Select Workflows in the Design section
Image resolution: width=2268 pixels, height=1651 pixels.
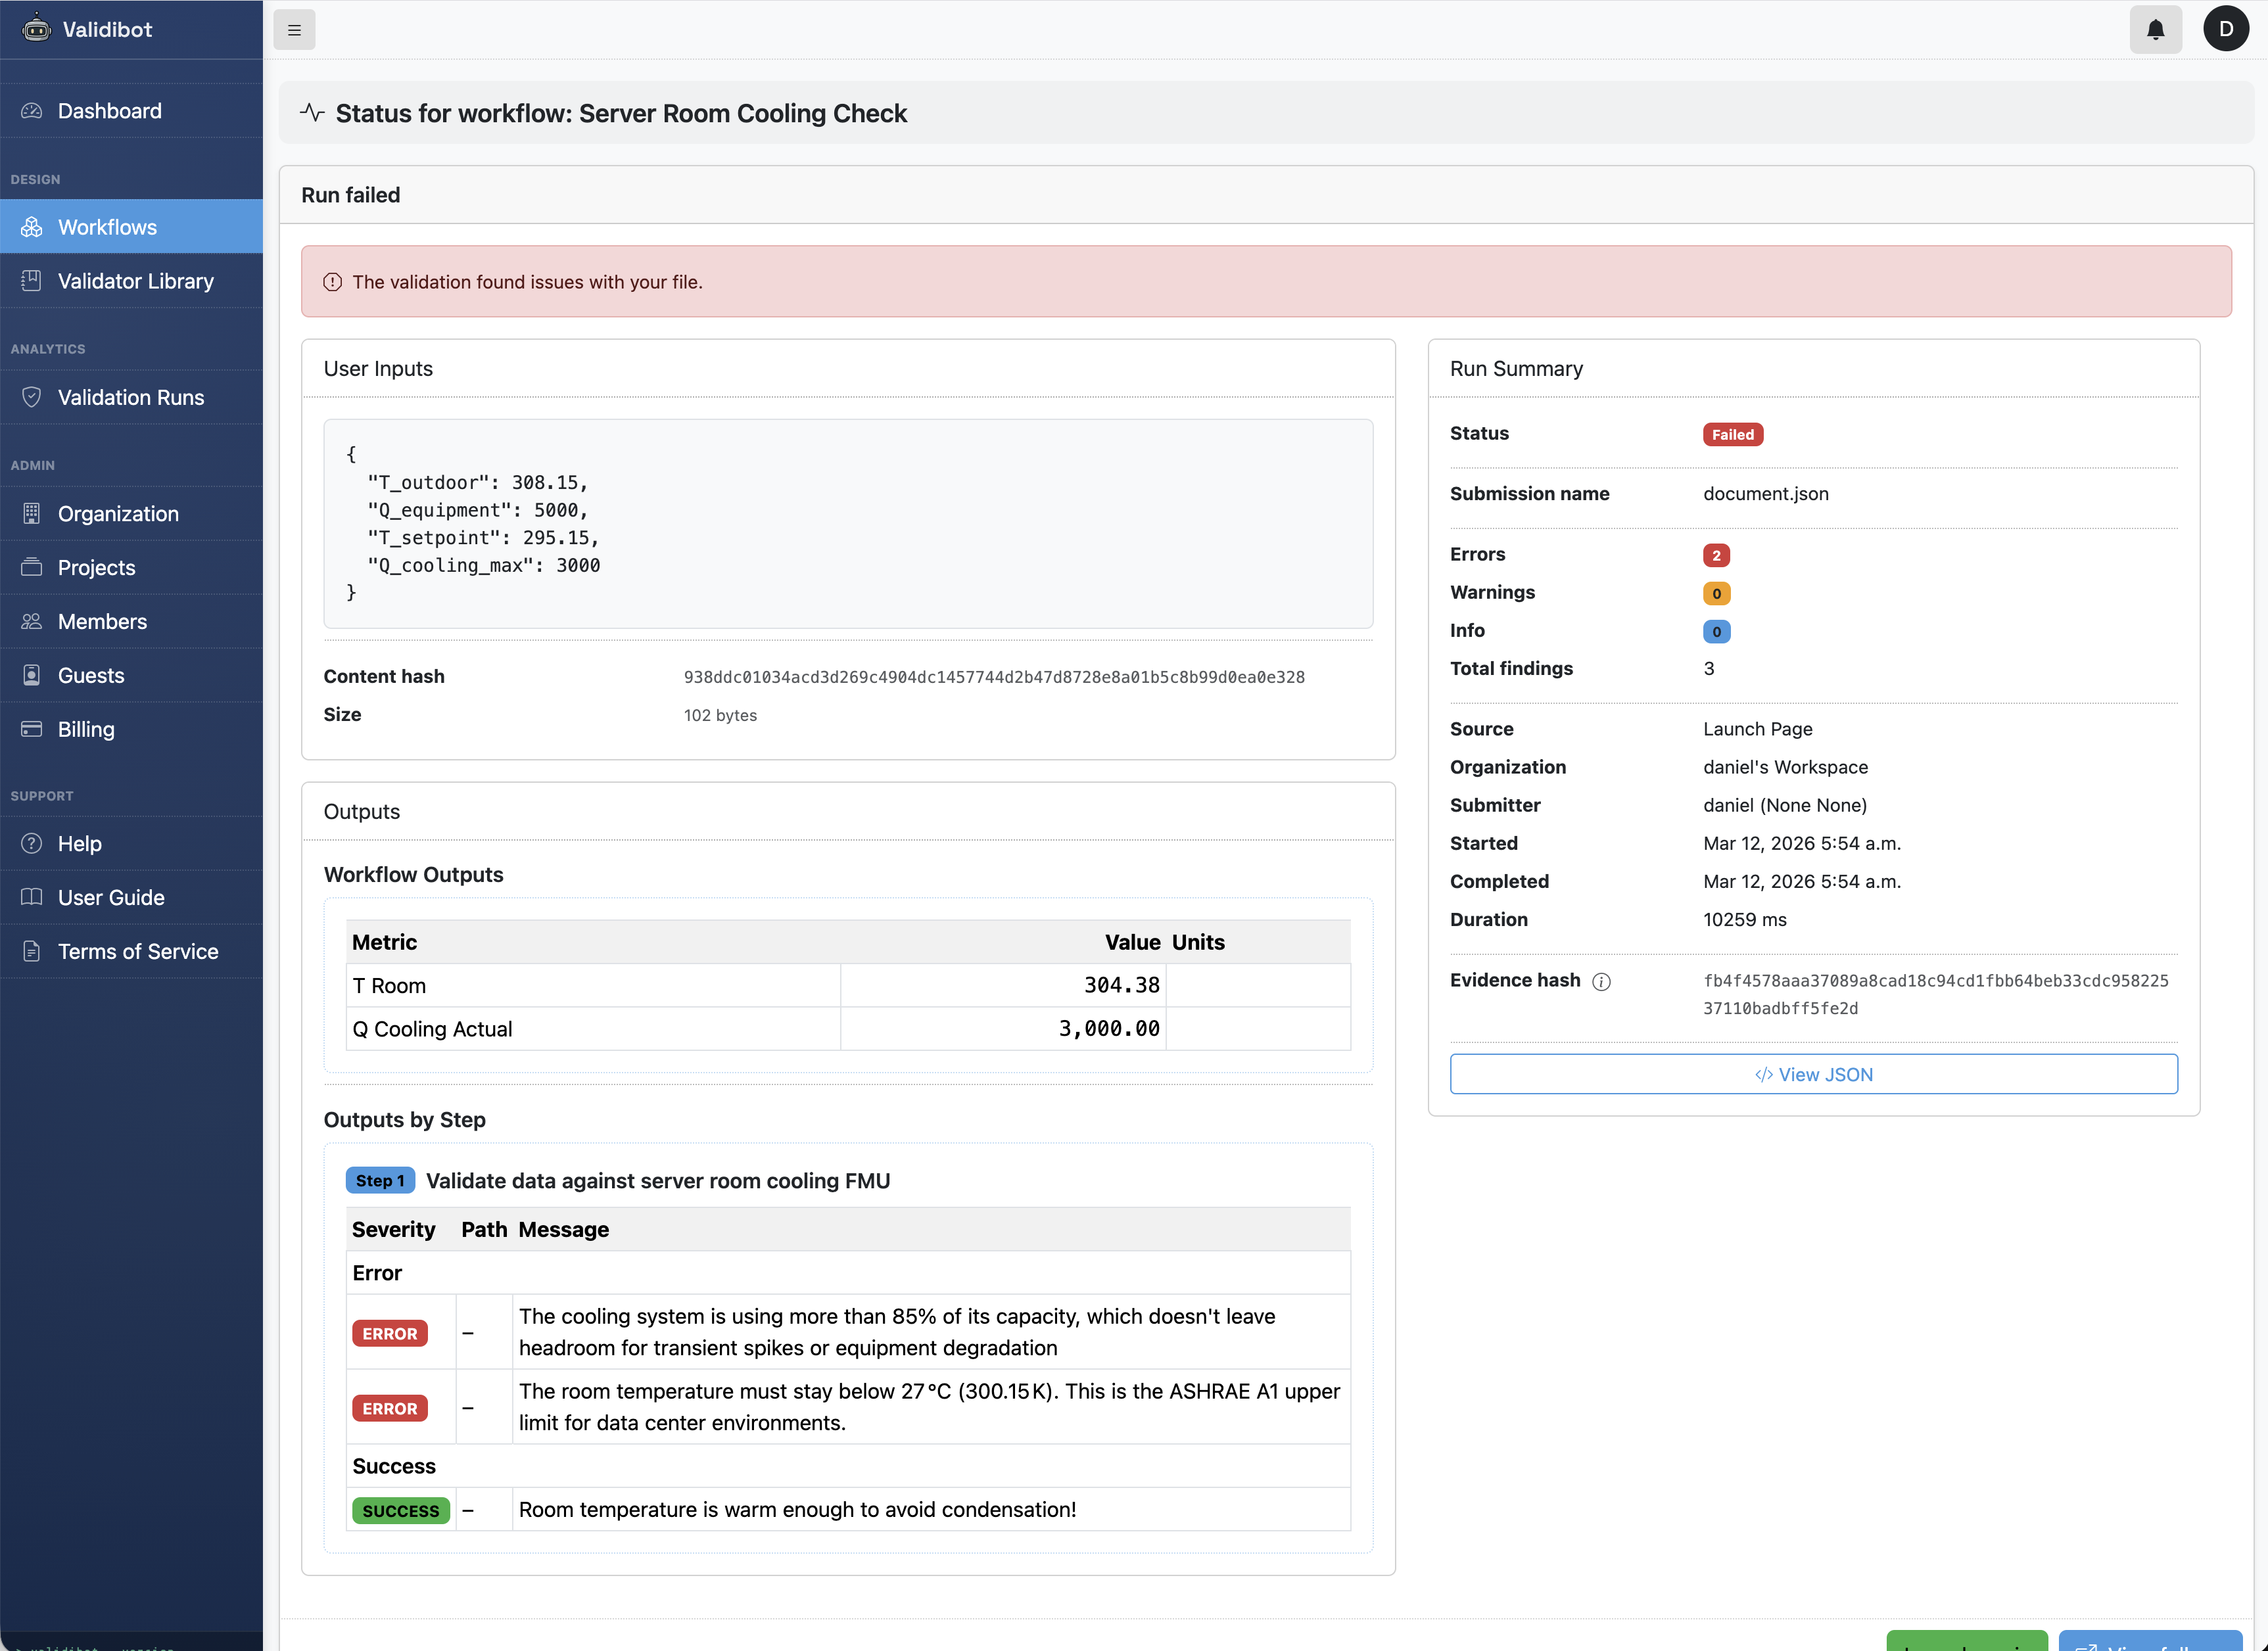pos(107,227)
